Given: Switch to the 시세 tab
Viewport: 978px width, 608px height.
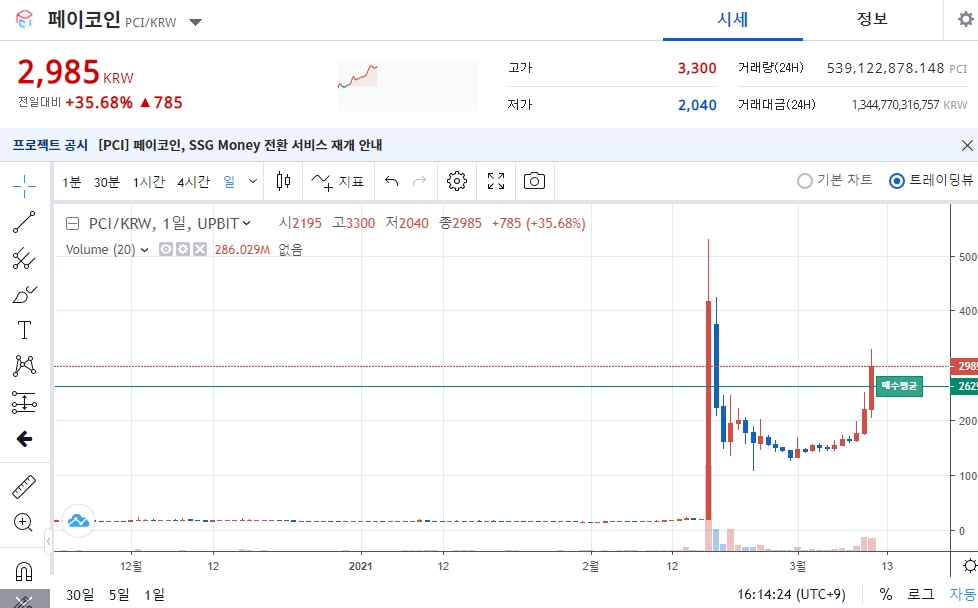Looking at the screenshot, I should (x=732, y=19).
